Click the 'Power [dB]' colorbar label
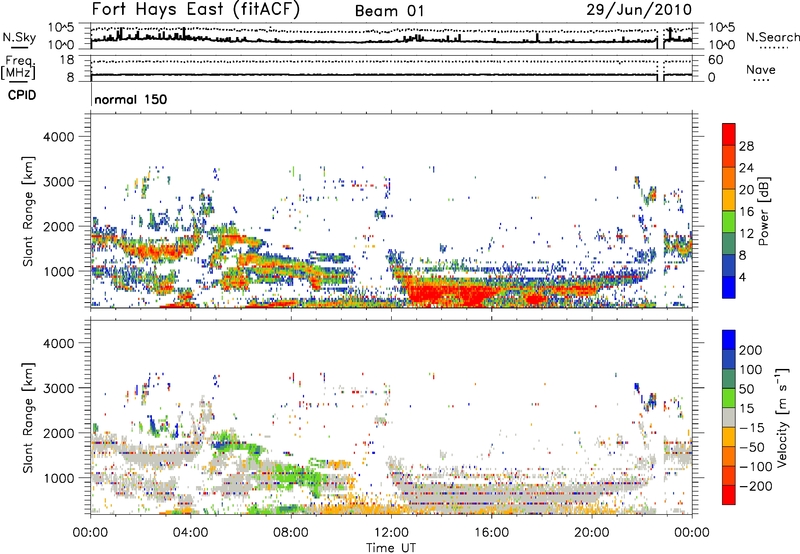Image resolution: width=800 pixels, height=554 pixels. [764, 211]
